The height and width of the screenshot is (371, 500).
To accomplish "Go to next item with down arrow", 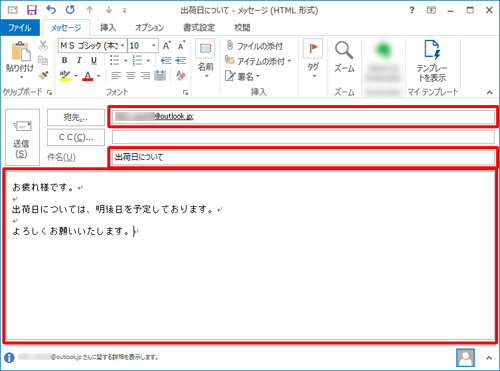I will point(109,10).
